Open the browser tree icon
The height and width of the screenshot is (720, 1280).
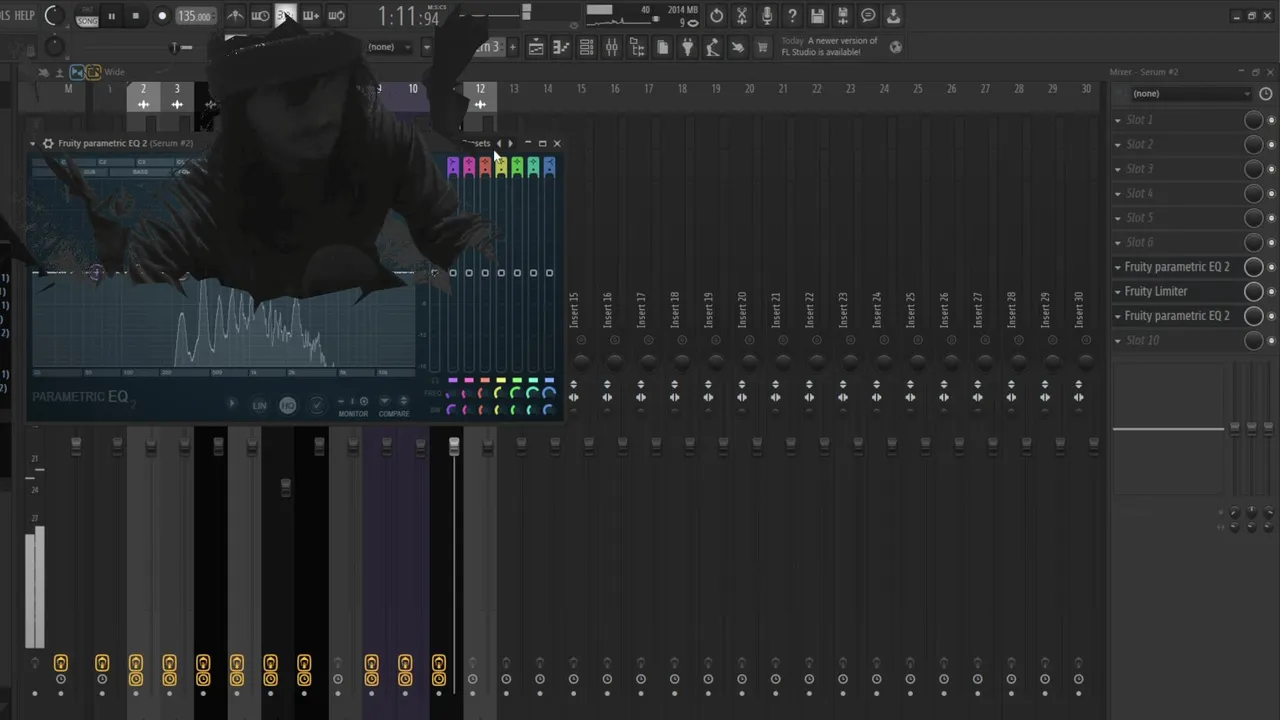pos(636,47)
